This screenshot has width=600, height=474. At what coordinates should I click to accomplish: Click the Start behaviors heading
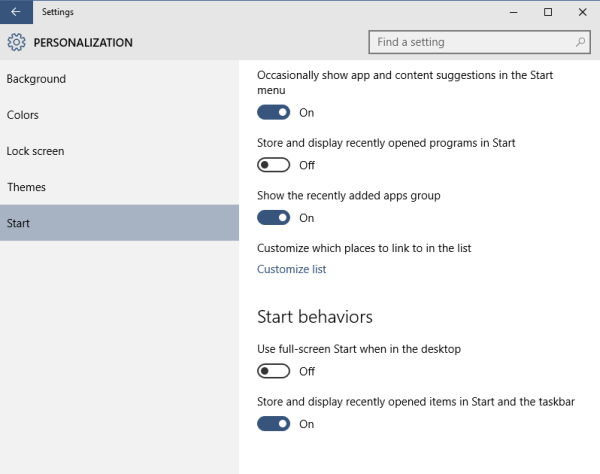[x=315, y=317]
